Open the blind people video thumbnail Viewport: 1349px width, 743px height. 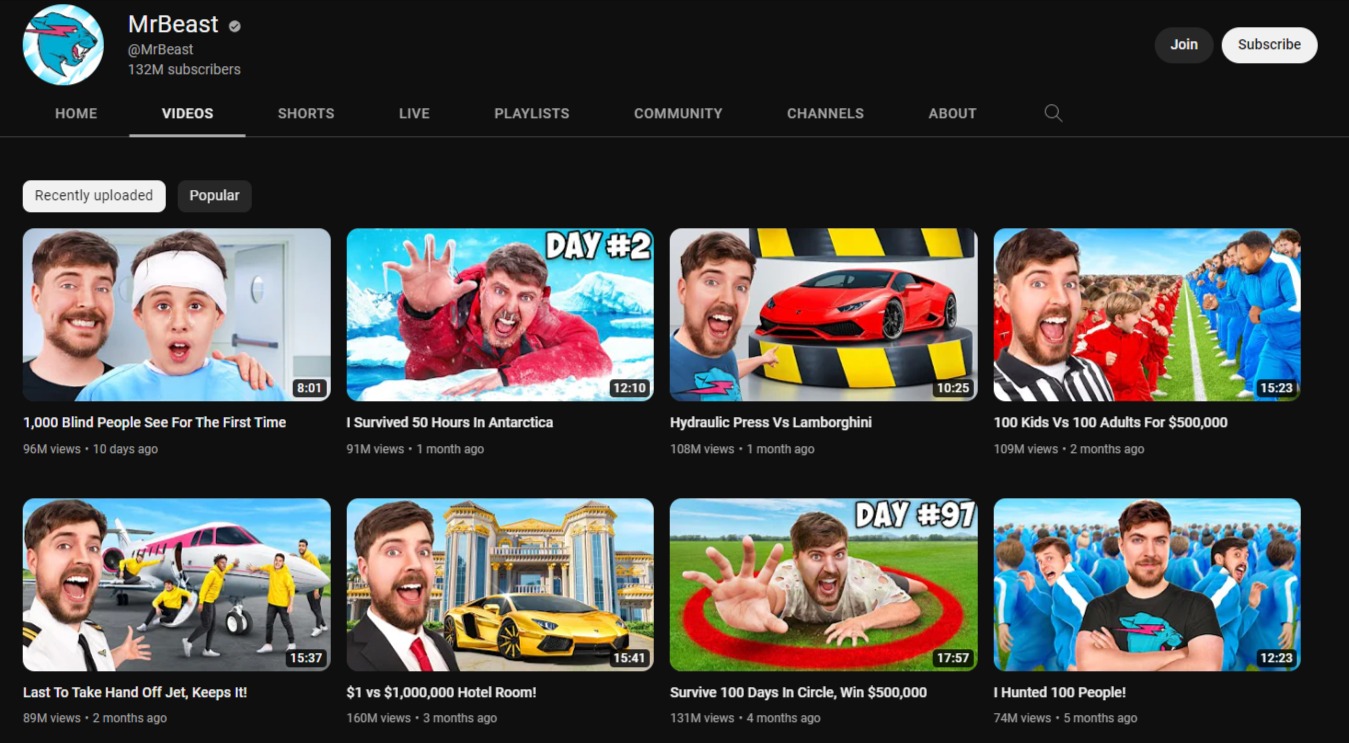[176, 315]
